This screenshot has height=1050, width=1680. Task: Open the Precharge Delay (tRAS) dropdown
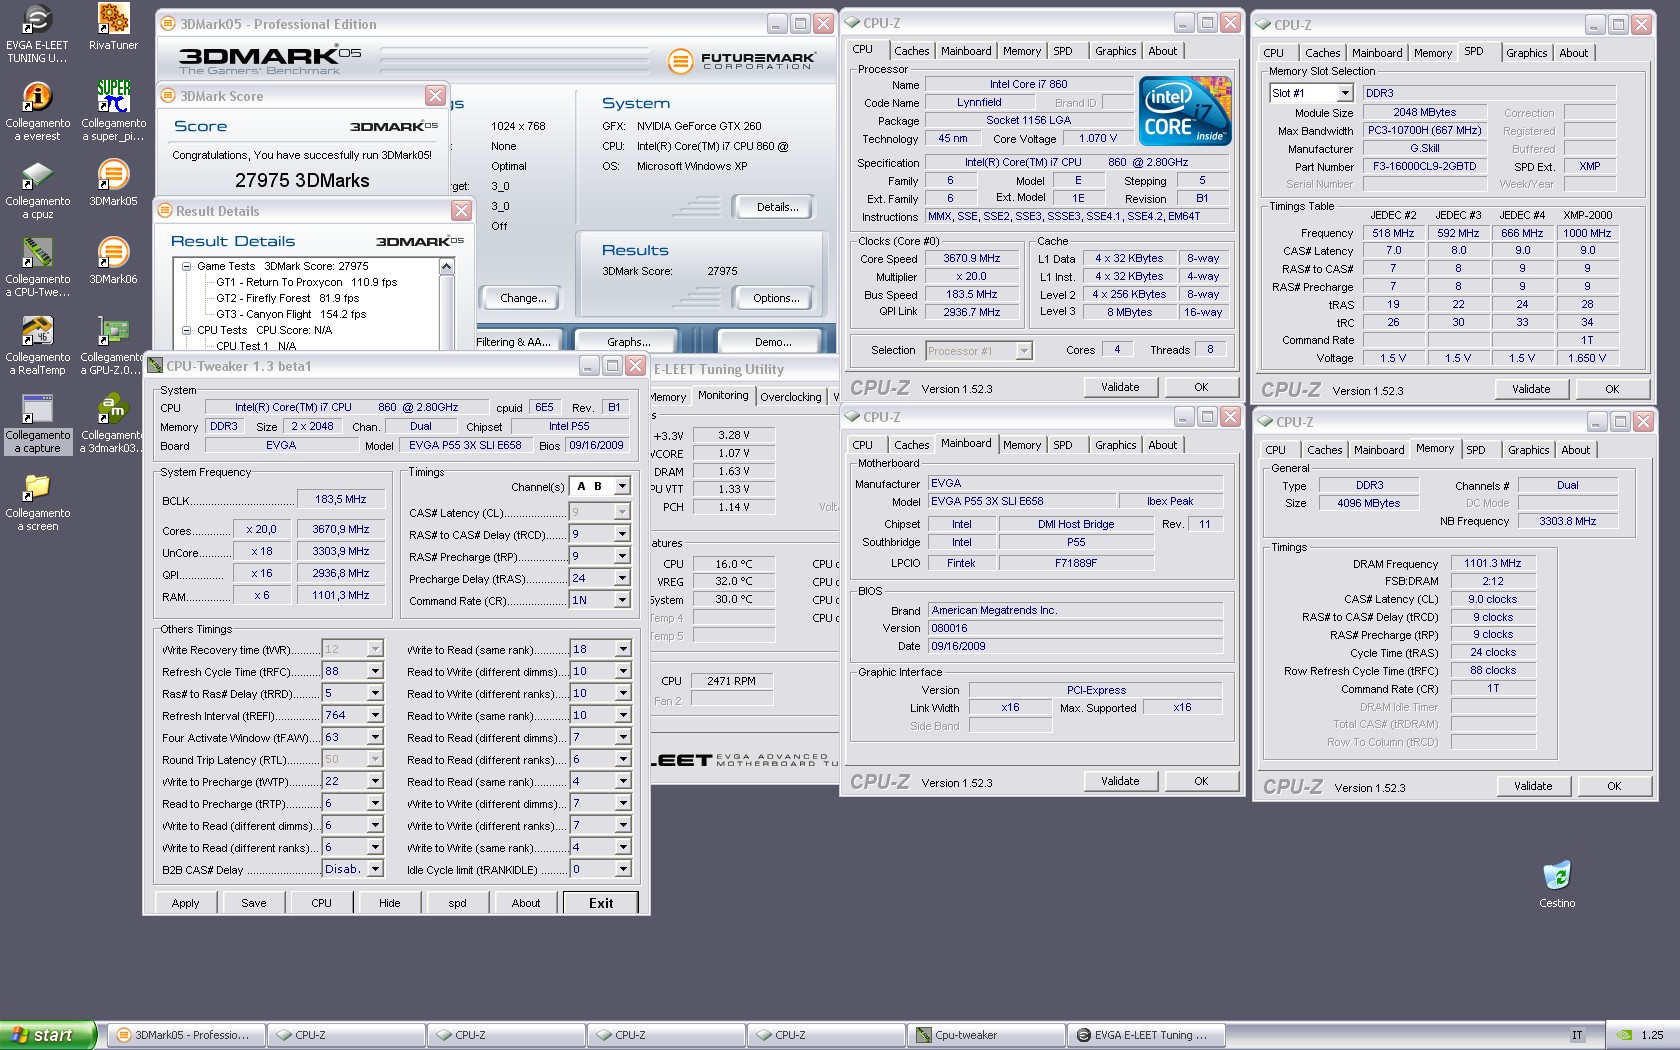pos(622,578)
